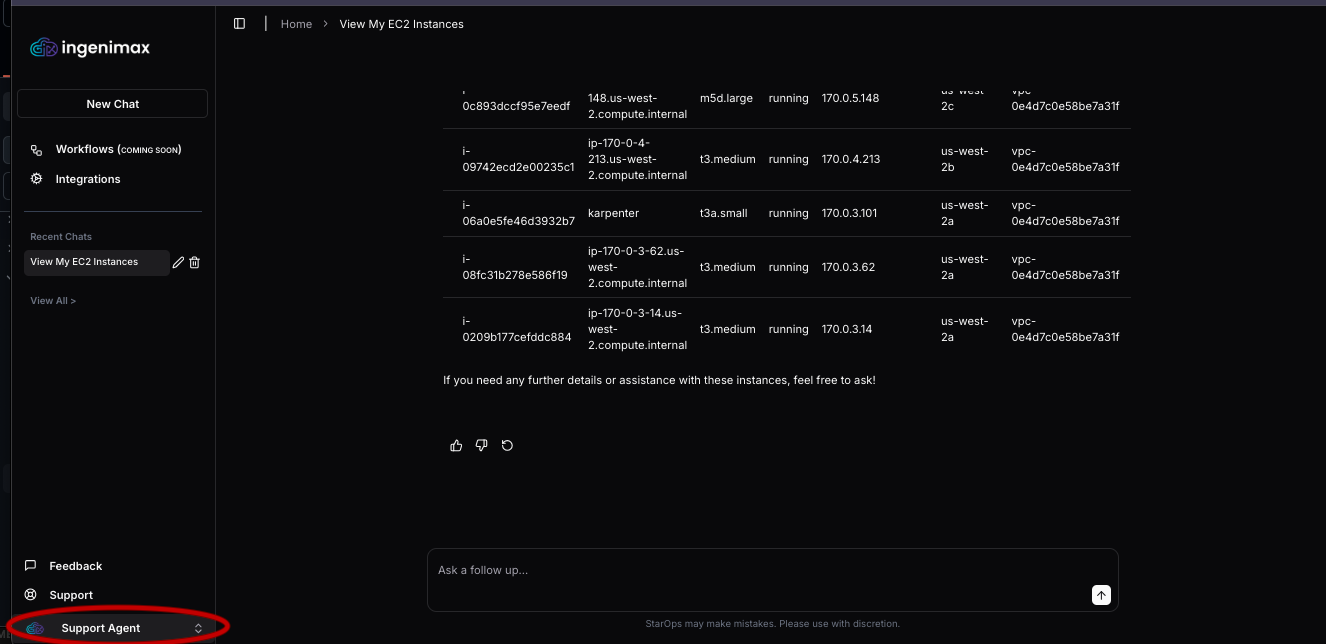This screenshot has width=1326, height=644.
Task: Click the thumbs up icon
Action: click(456, 446)
